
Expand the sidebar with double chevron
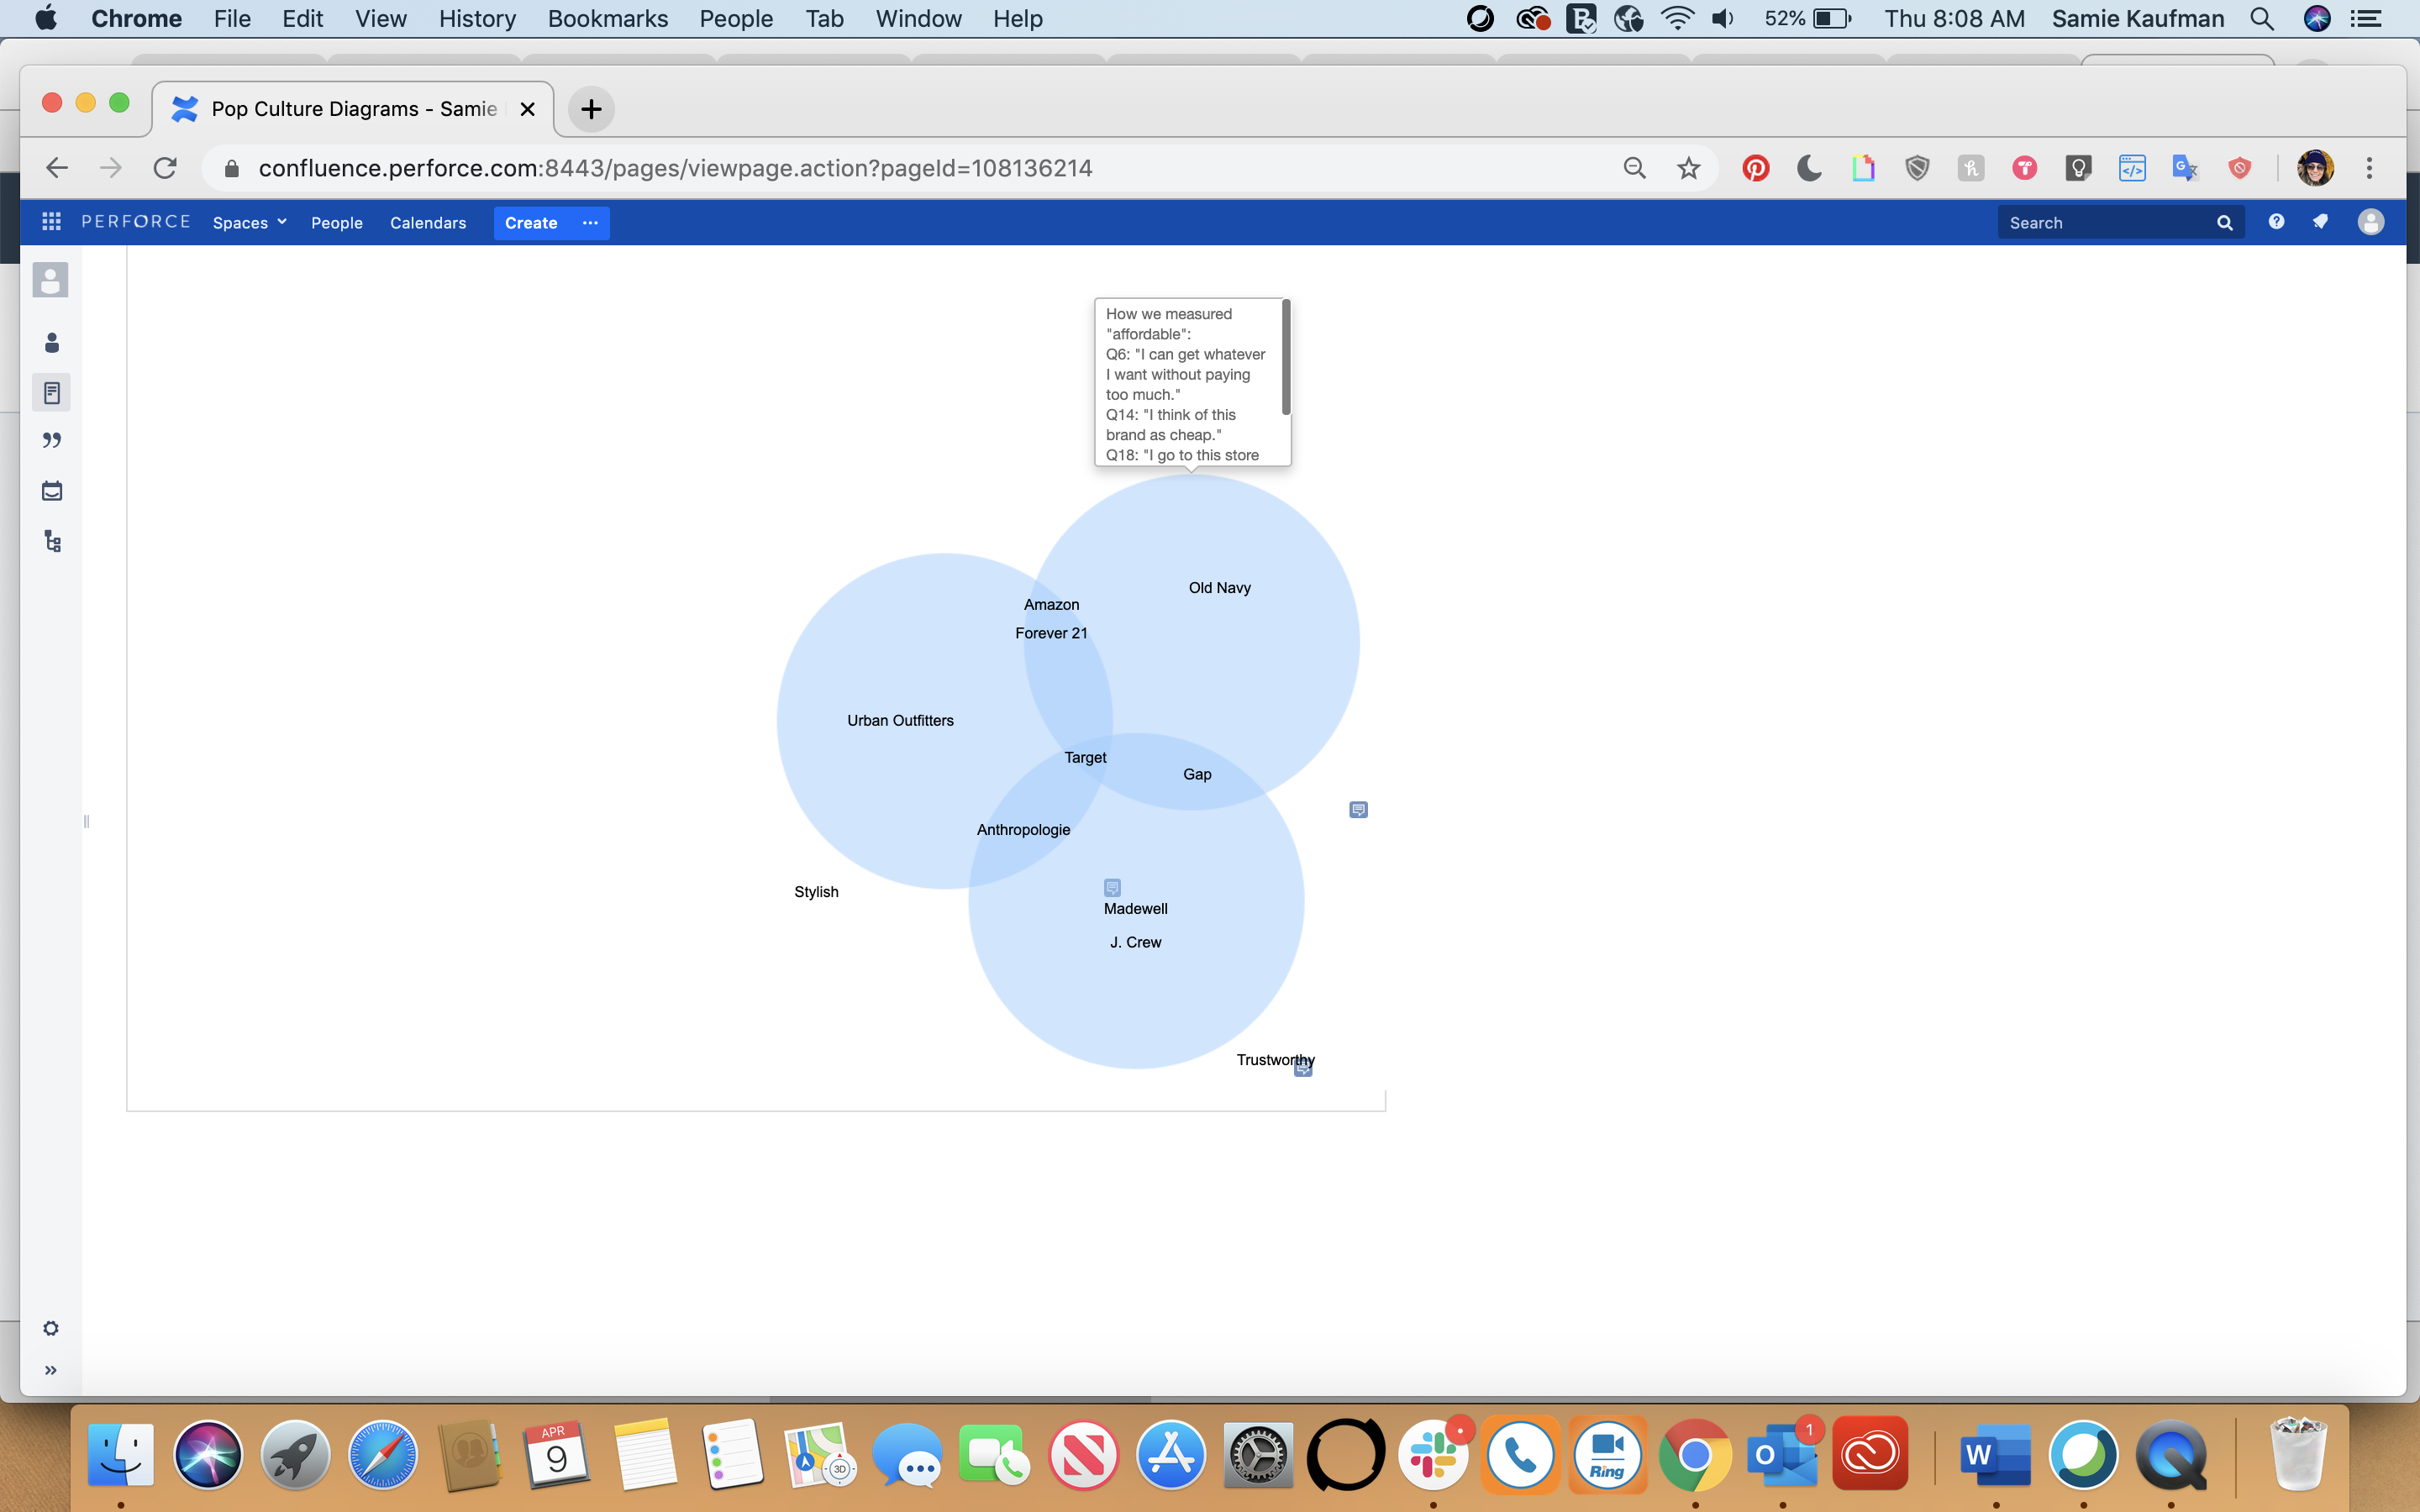pyautogui.click(x=51, y=1370)
